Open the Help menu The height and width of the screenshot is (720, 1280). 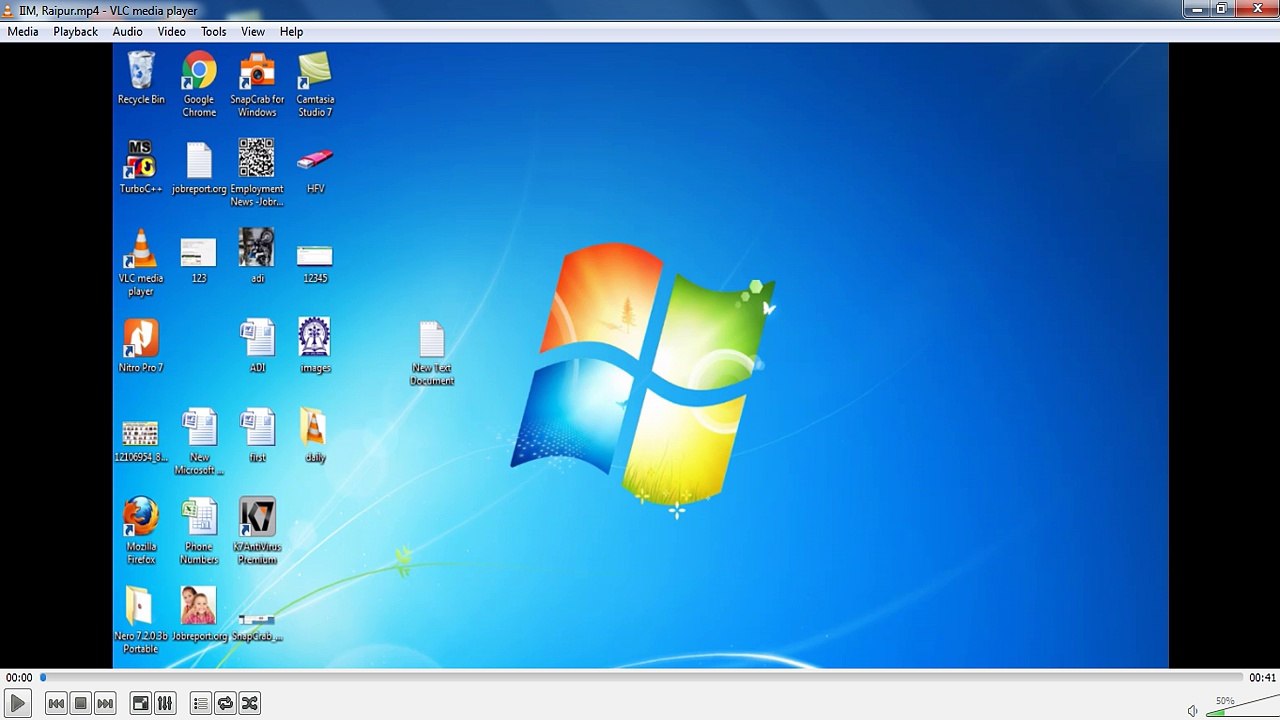click(291, 32)
